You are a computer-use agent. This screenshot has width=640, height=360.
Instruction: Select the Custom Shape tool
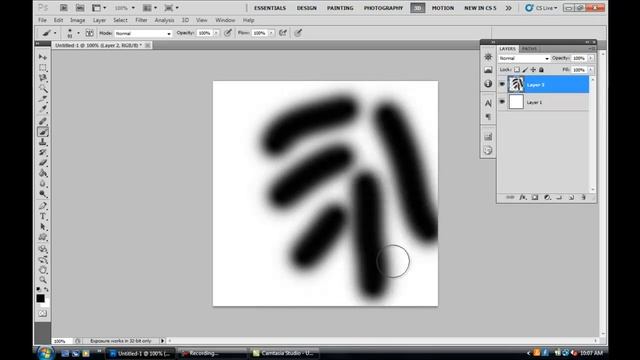coord(42,237)
